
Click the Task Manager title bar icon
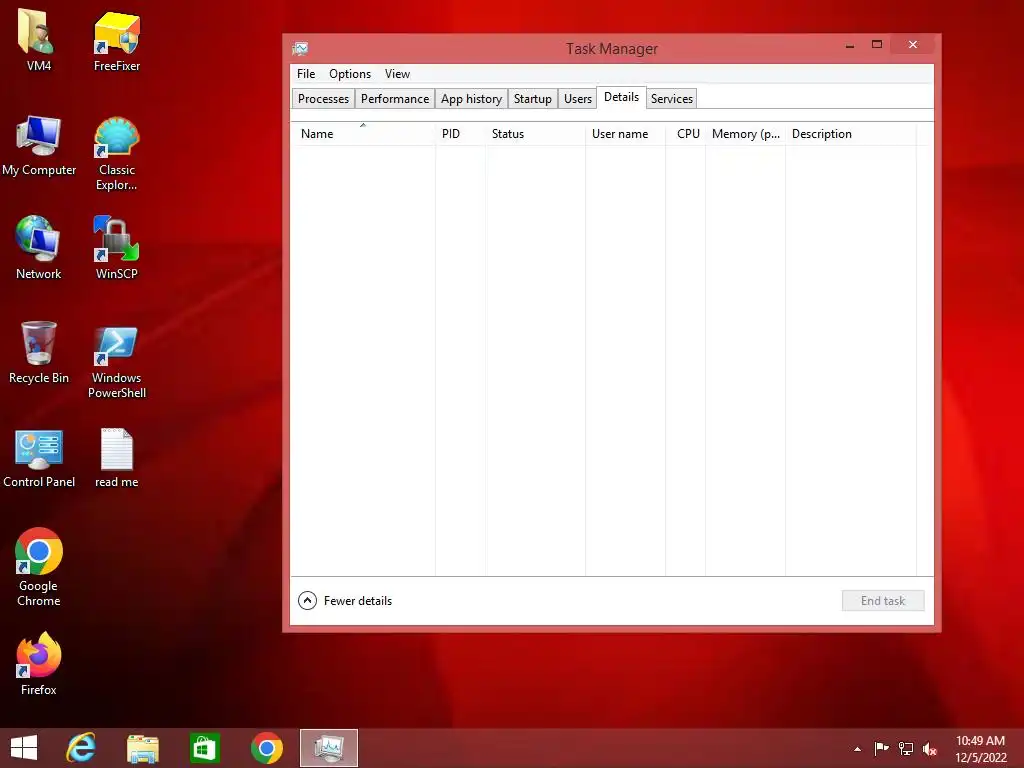pos(300,49)
